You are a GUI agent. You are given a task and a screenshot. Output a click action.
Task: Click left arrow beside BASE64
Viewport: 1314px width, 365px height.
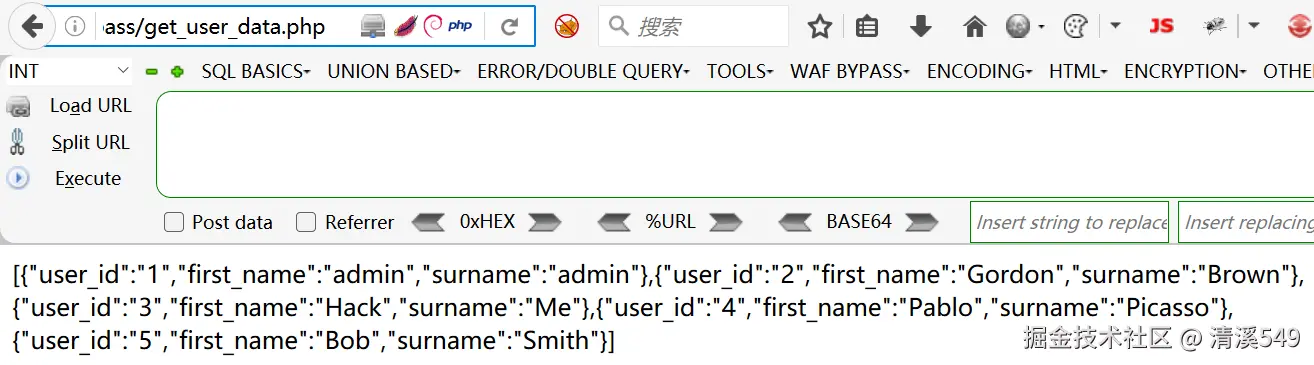click(795, 222)
